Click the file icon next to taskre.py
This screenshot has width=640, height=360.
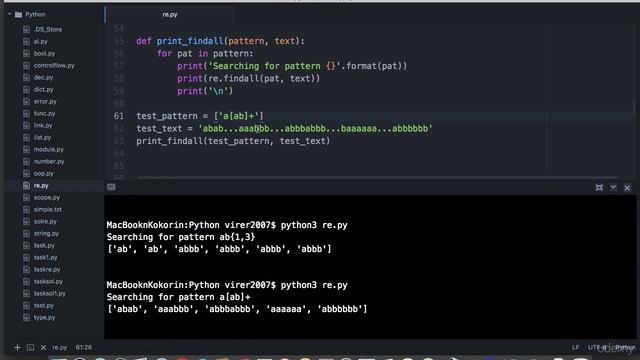click(x=27, y=270)
